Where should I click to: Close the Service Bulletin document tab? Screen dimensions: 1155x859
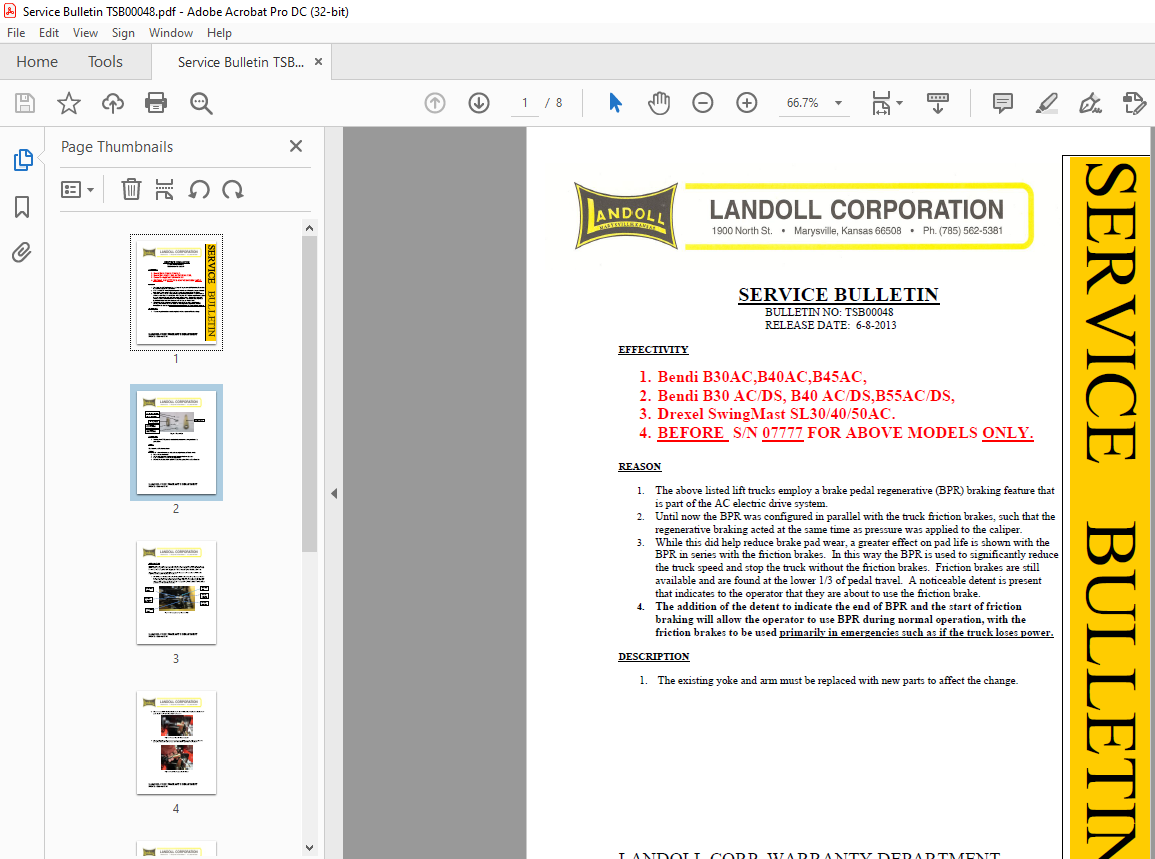click(318, 62)
